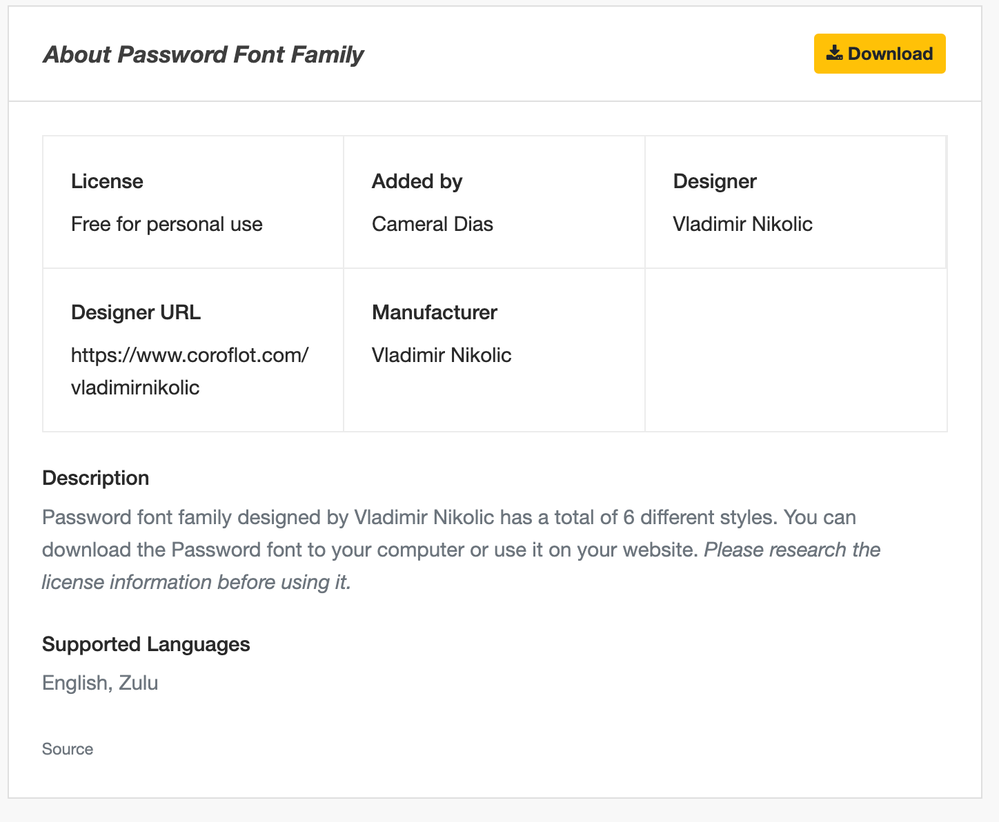Click the 'Added by' label
Screen dimensions: 999x822
417,181
